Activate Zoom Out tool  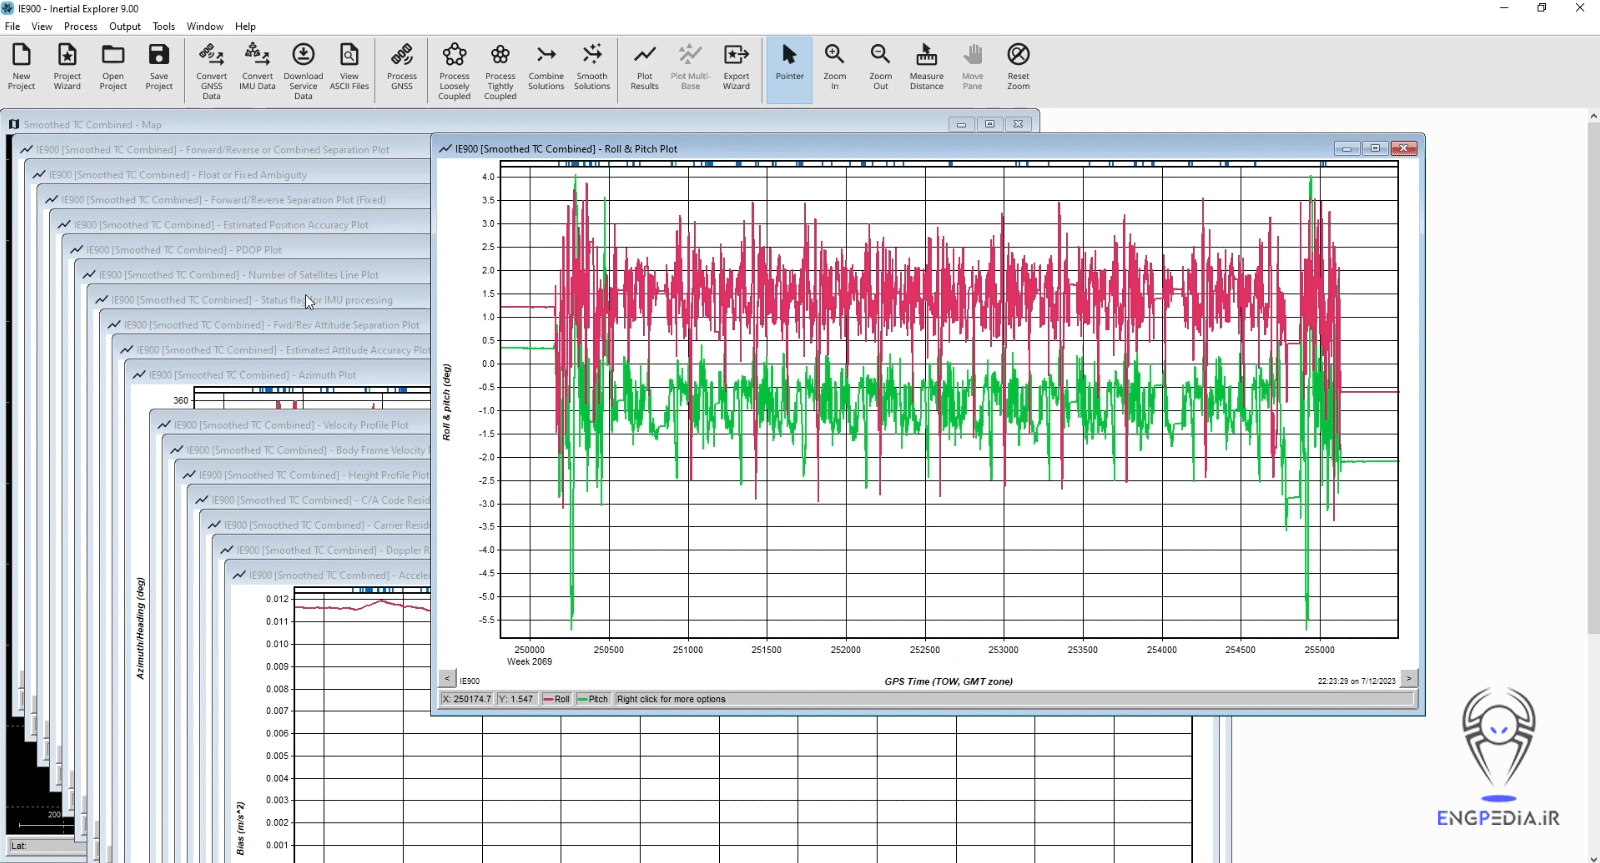(880, 68)
